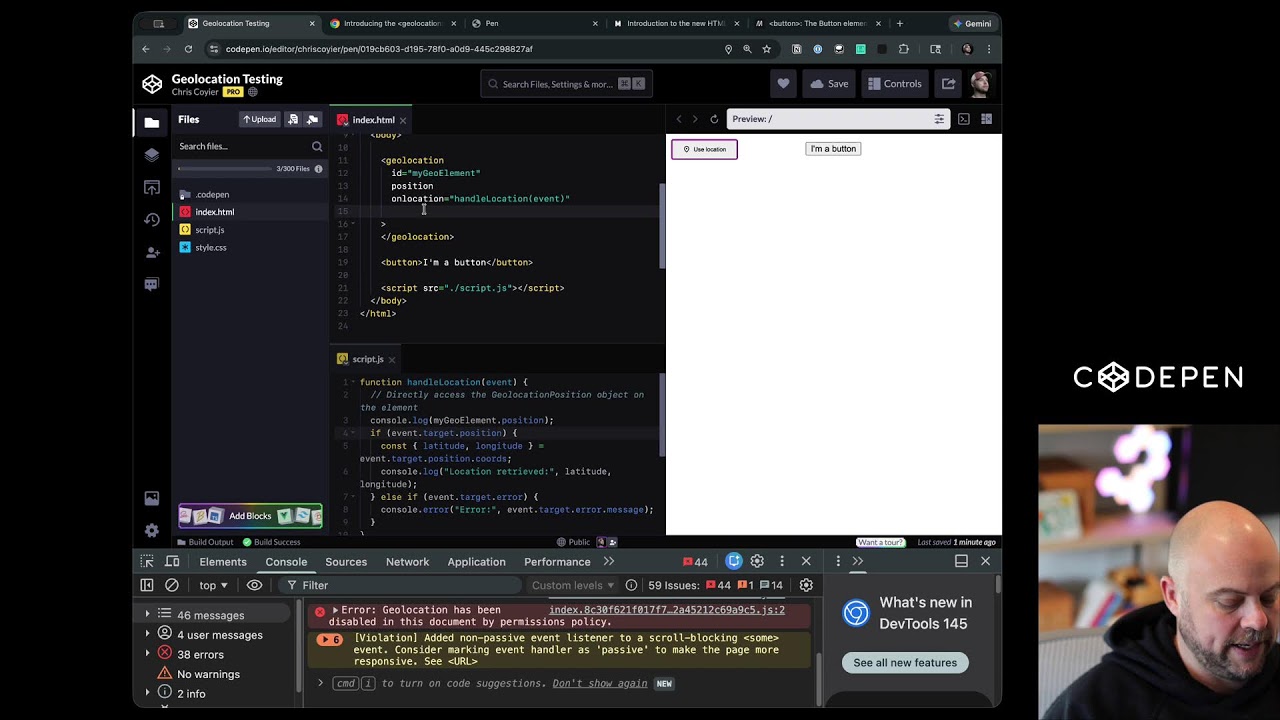Expand the 38 errors group

147,654
